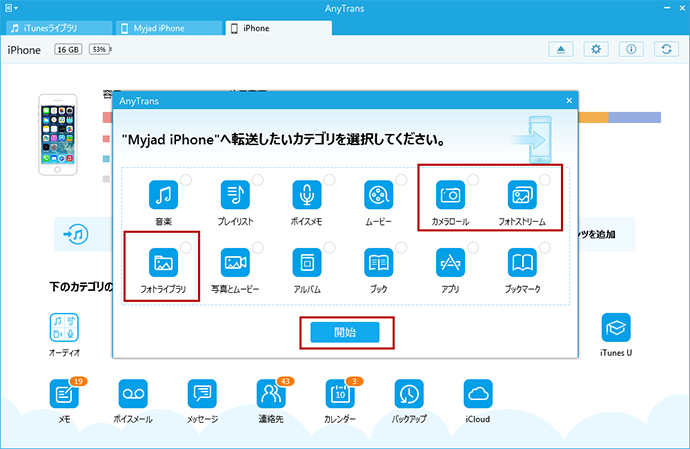Click the iPhone device thumbnail image
The width and height of the screenshot is (690, 449).
58,135
